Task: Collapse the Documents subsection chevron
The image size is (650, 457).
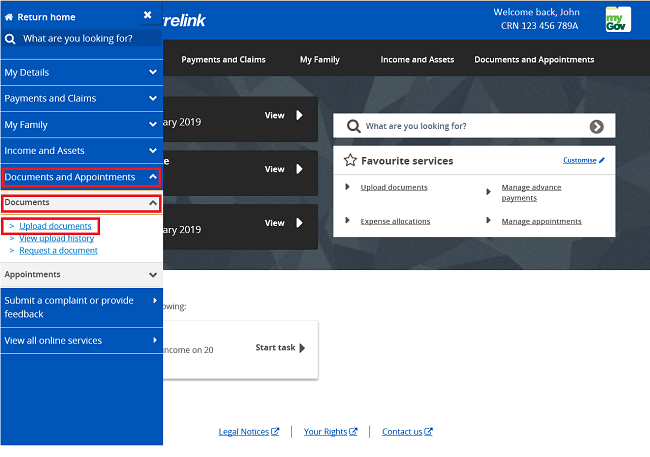Action: (x=153, y=203)
